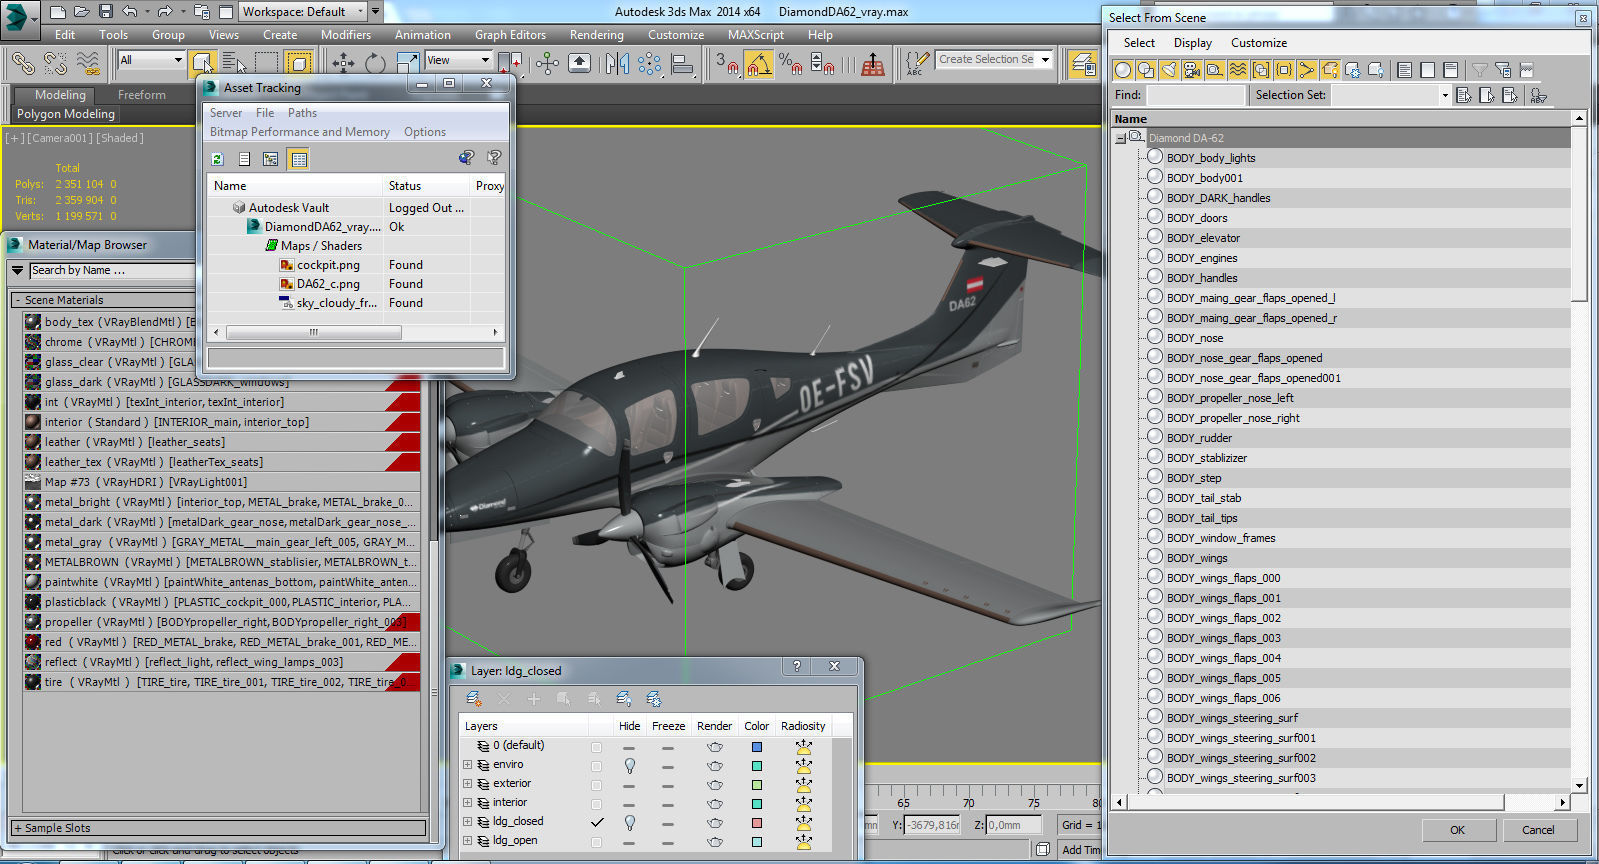Click the Find input field
The image size is (1599, 864).
pyautogui.click(x=1195, y=95)
